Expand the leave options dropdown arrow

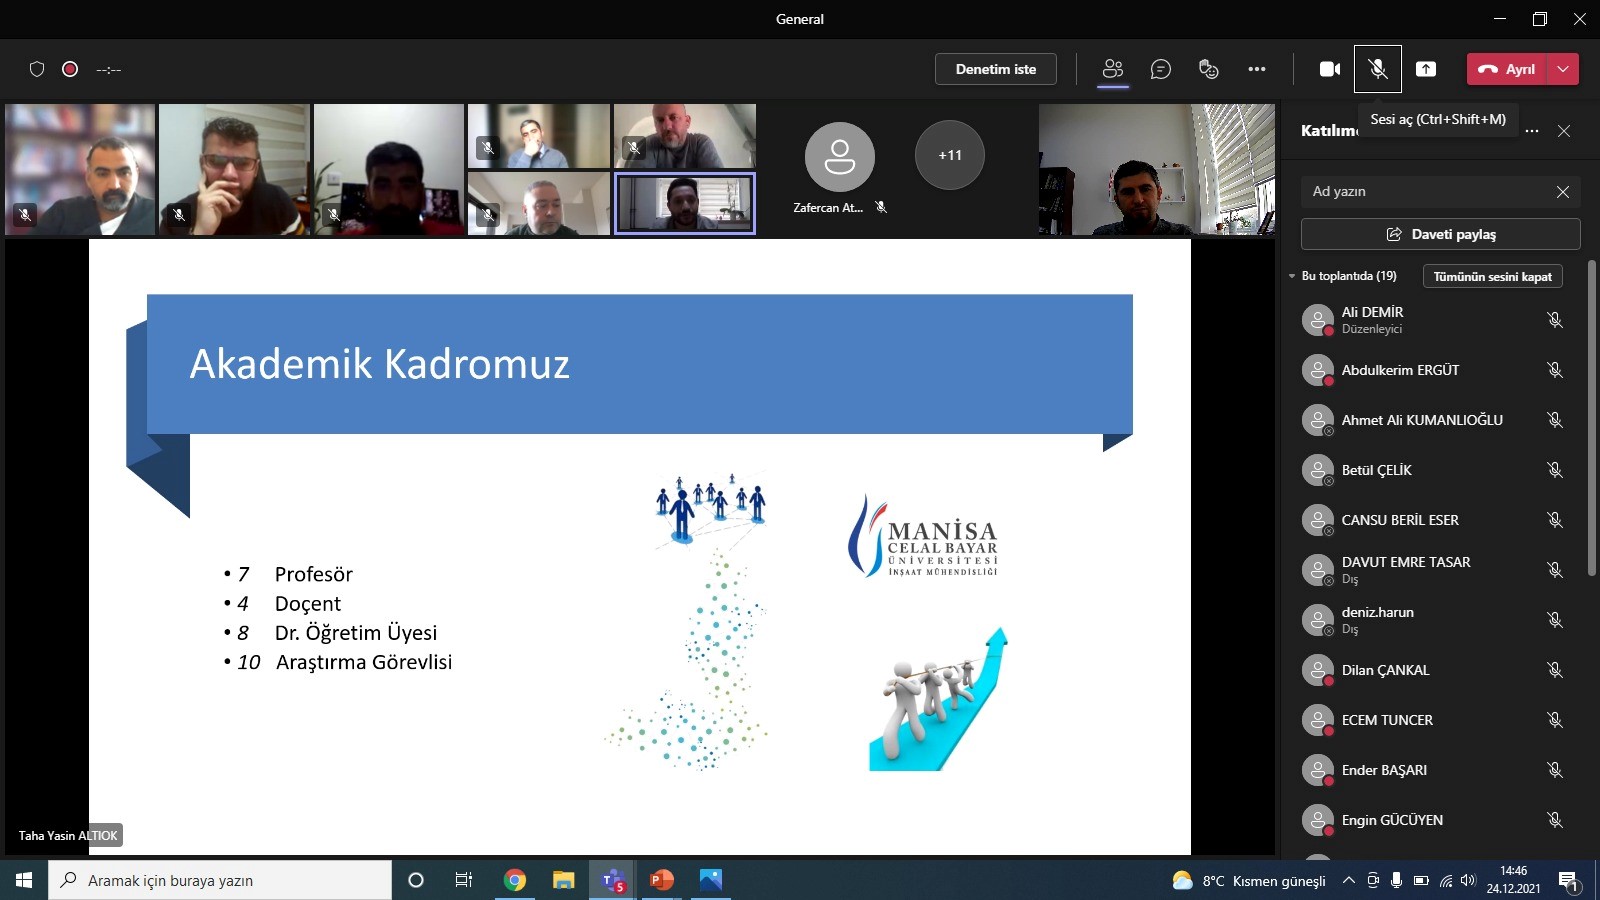coord(1563,69)
